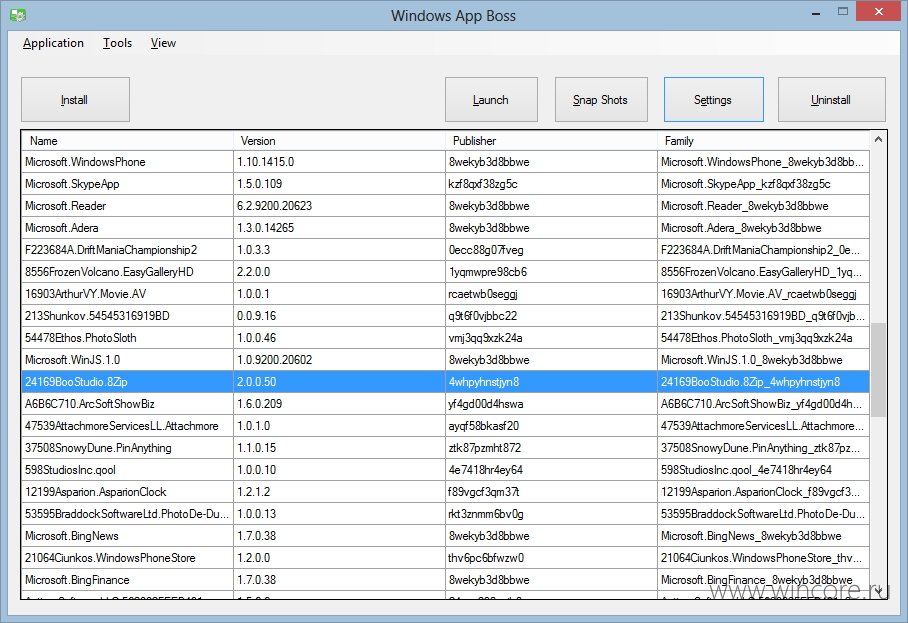The width and height of the screenshot is (908, 623).
Task: Click publisher cell thv6pc6bfwzw0
Action: pos(551,558)
